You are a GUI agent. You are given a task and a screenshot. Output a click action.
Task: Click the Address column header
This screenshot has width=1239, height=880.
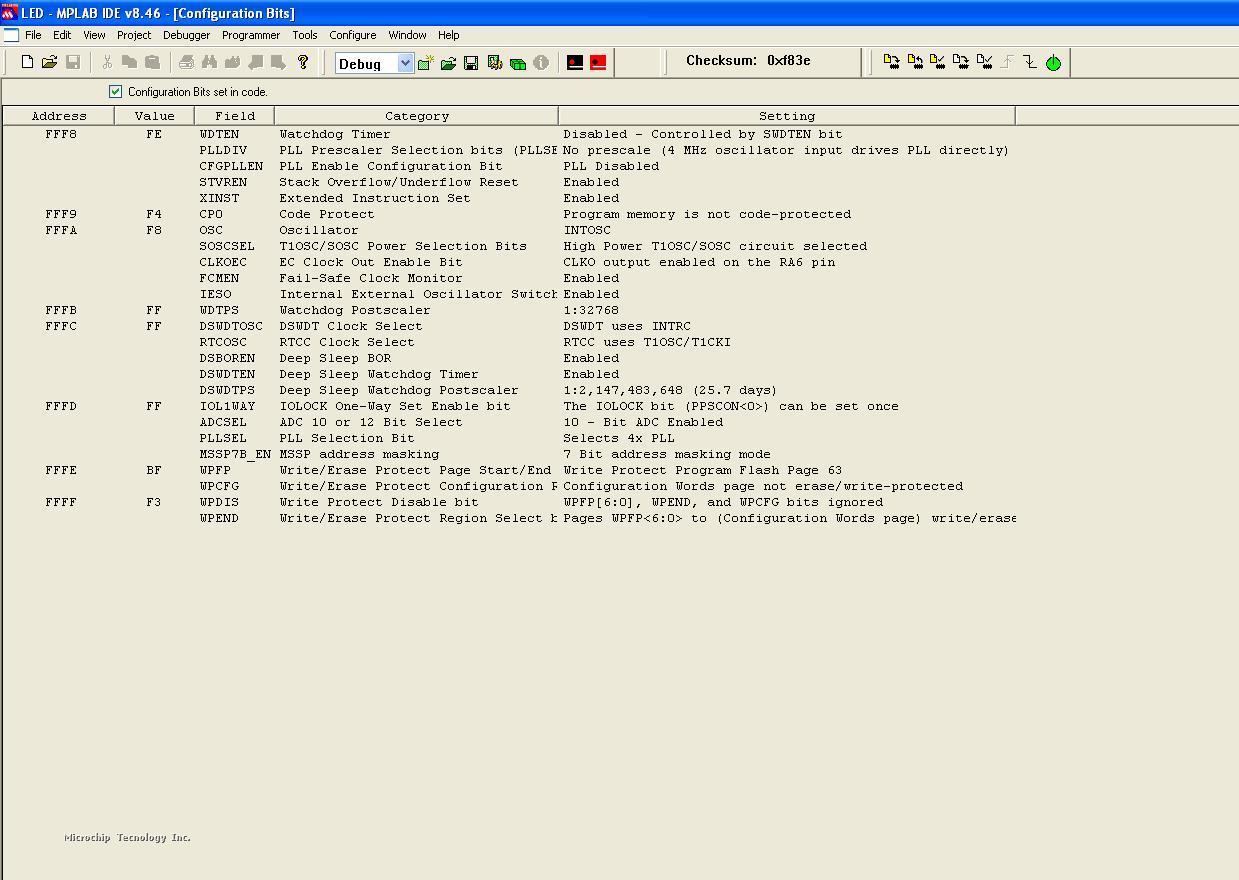(59, 116)
